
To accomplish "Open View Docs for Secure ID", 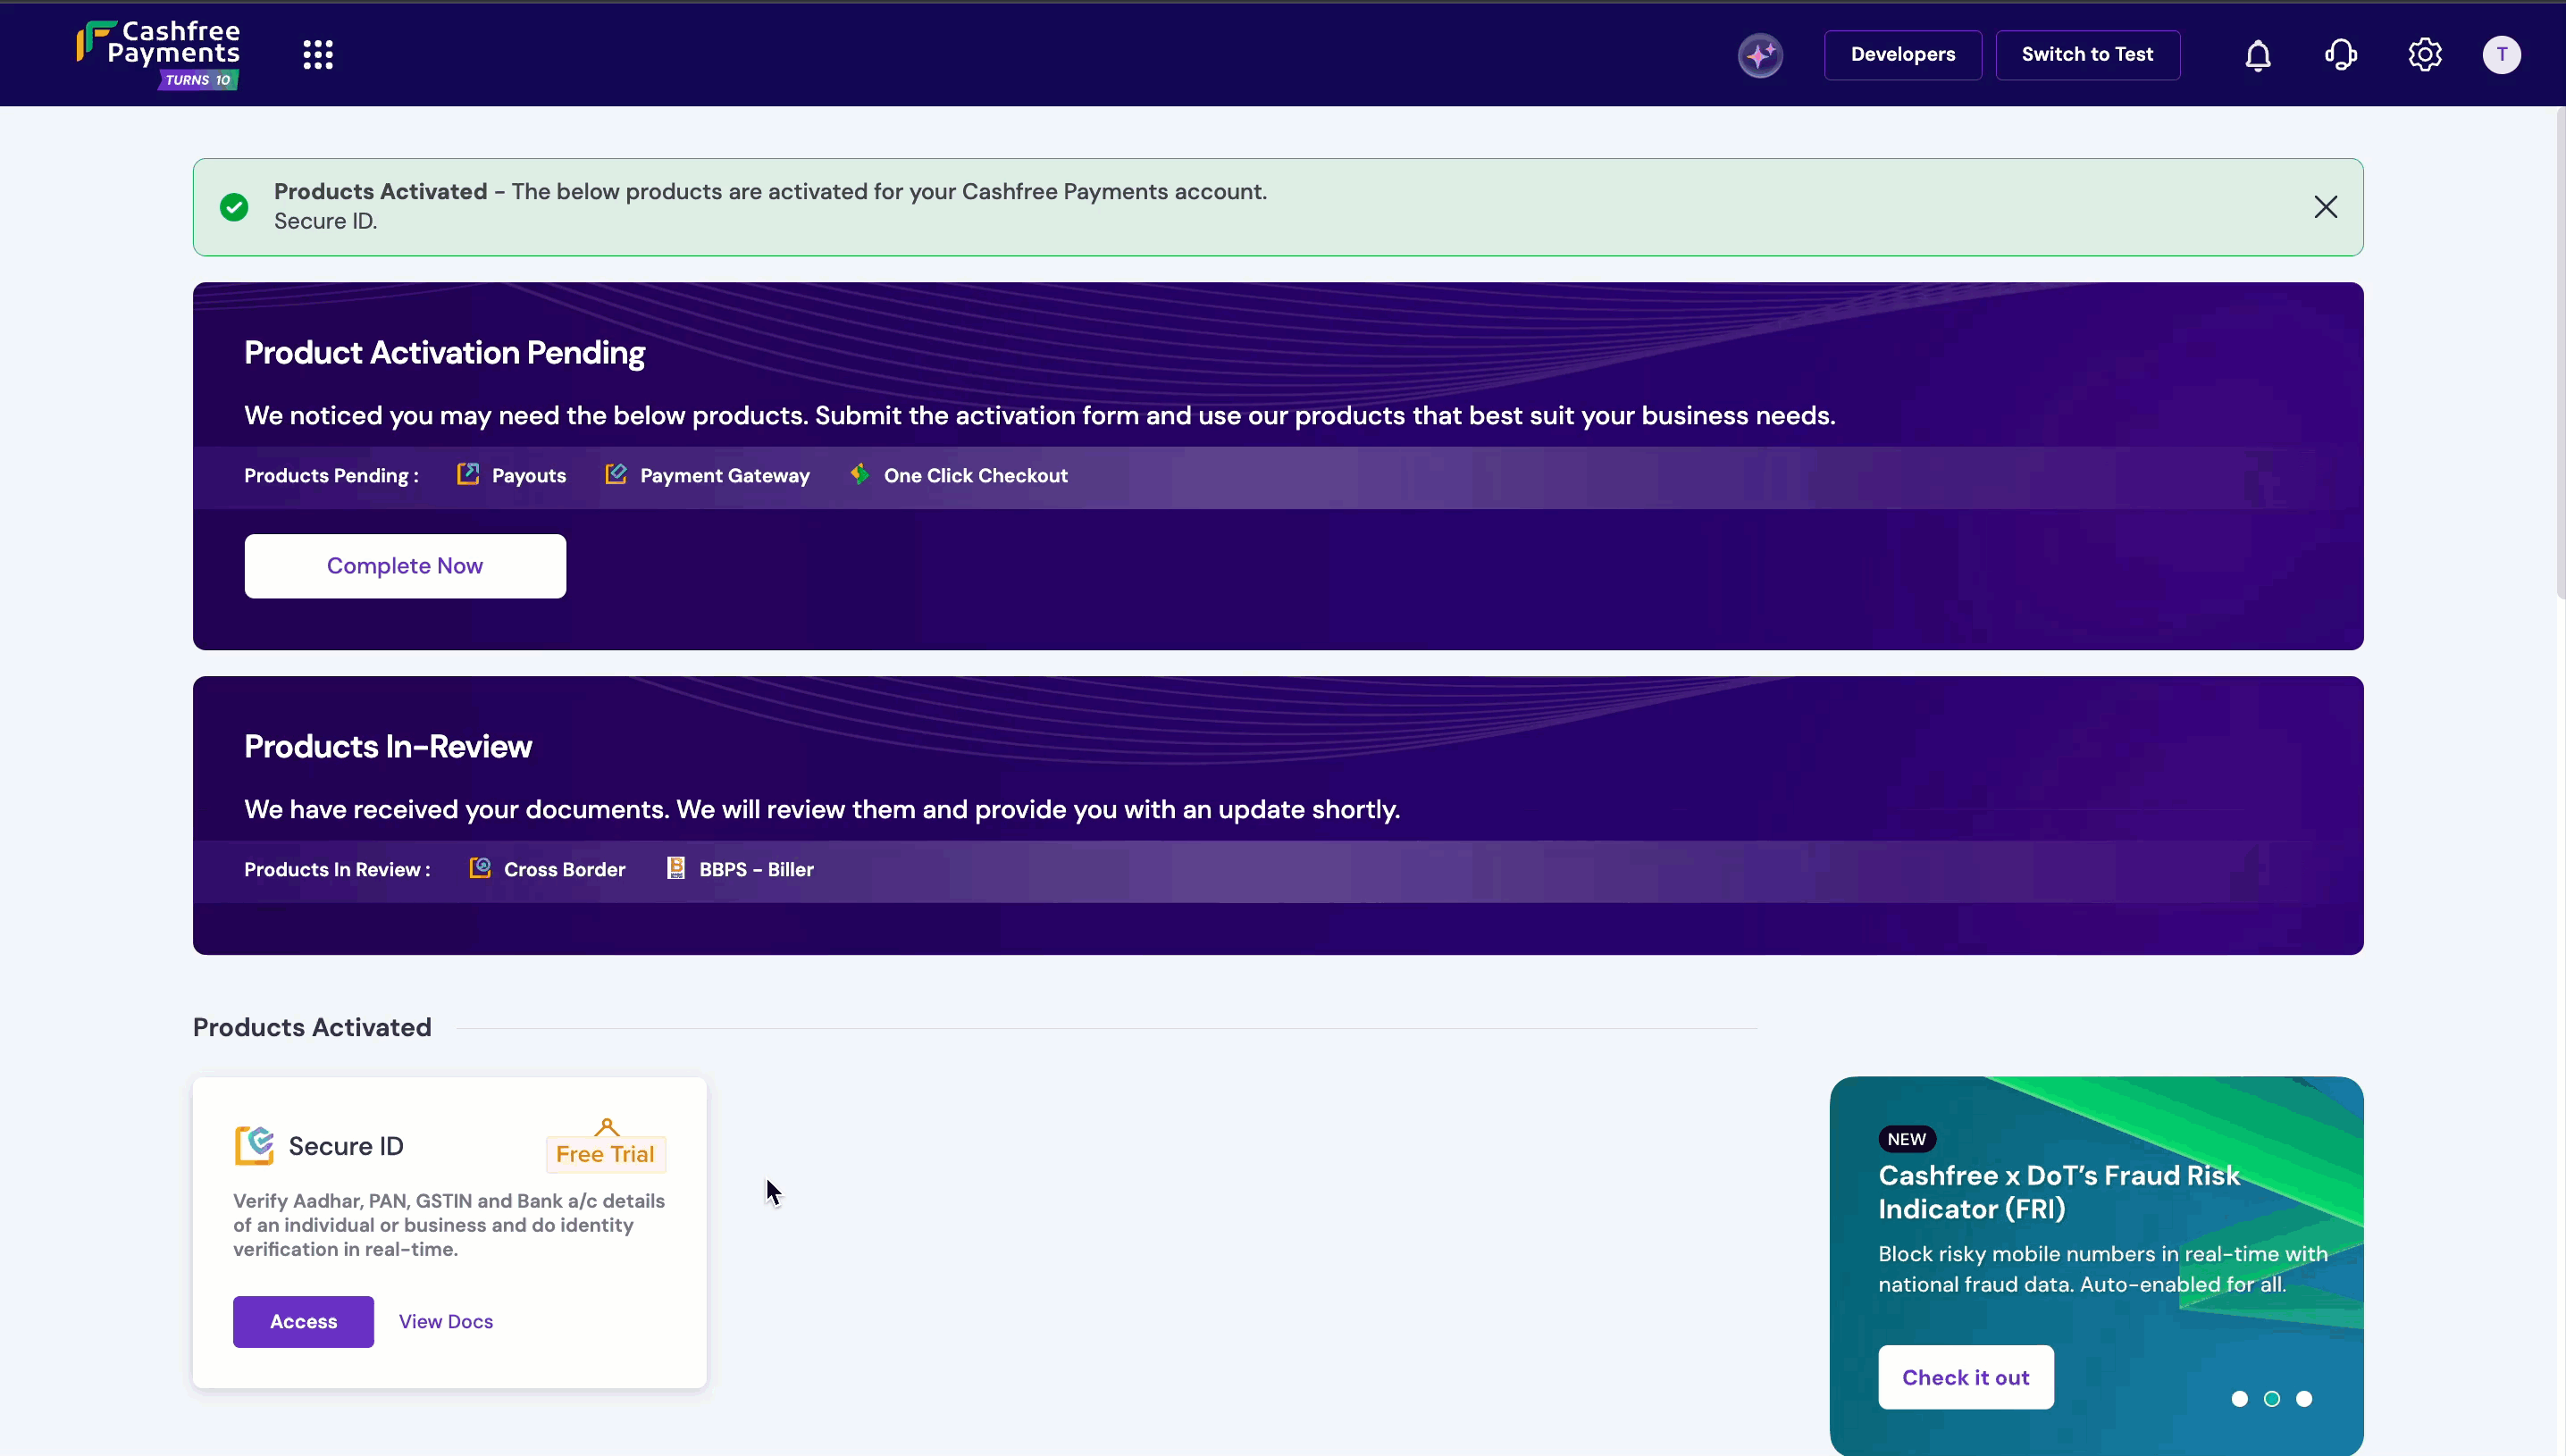I will click(x=446, y=1321).
